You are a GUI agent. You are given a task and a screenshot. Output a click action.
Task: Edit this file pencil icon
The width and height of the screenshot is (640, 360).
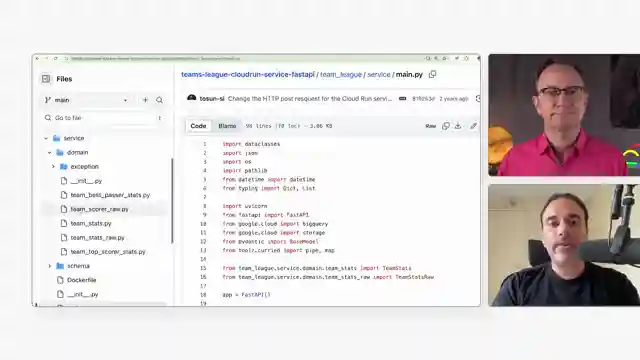pyautogui.click(x=473, y=126)
